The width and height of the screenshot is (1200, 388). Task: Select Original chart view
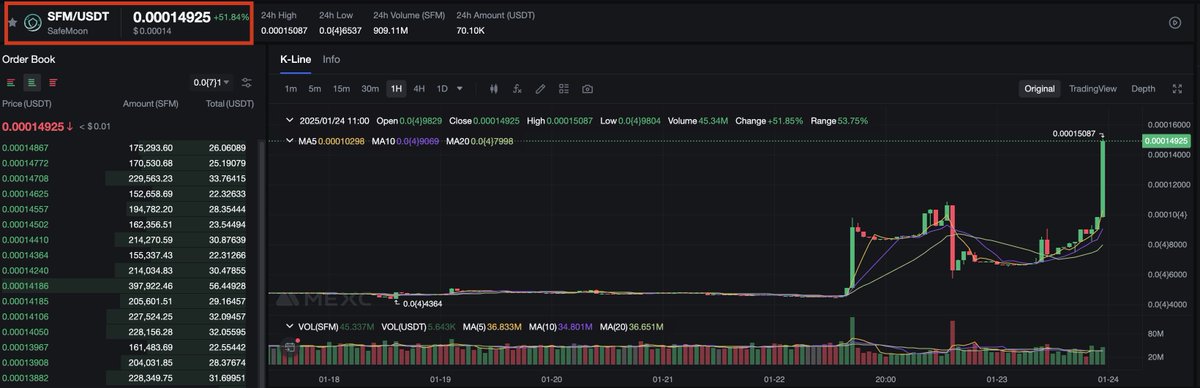1039,89
